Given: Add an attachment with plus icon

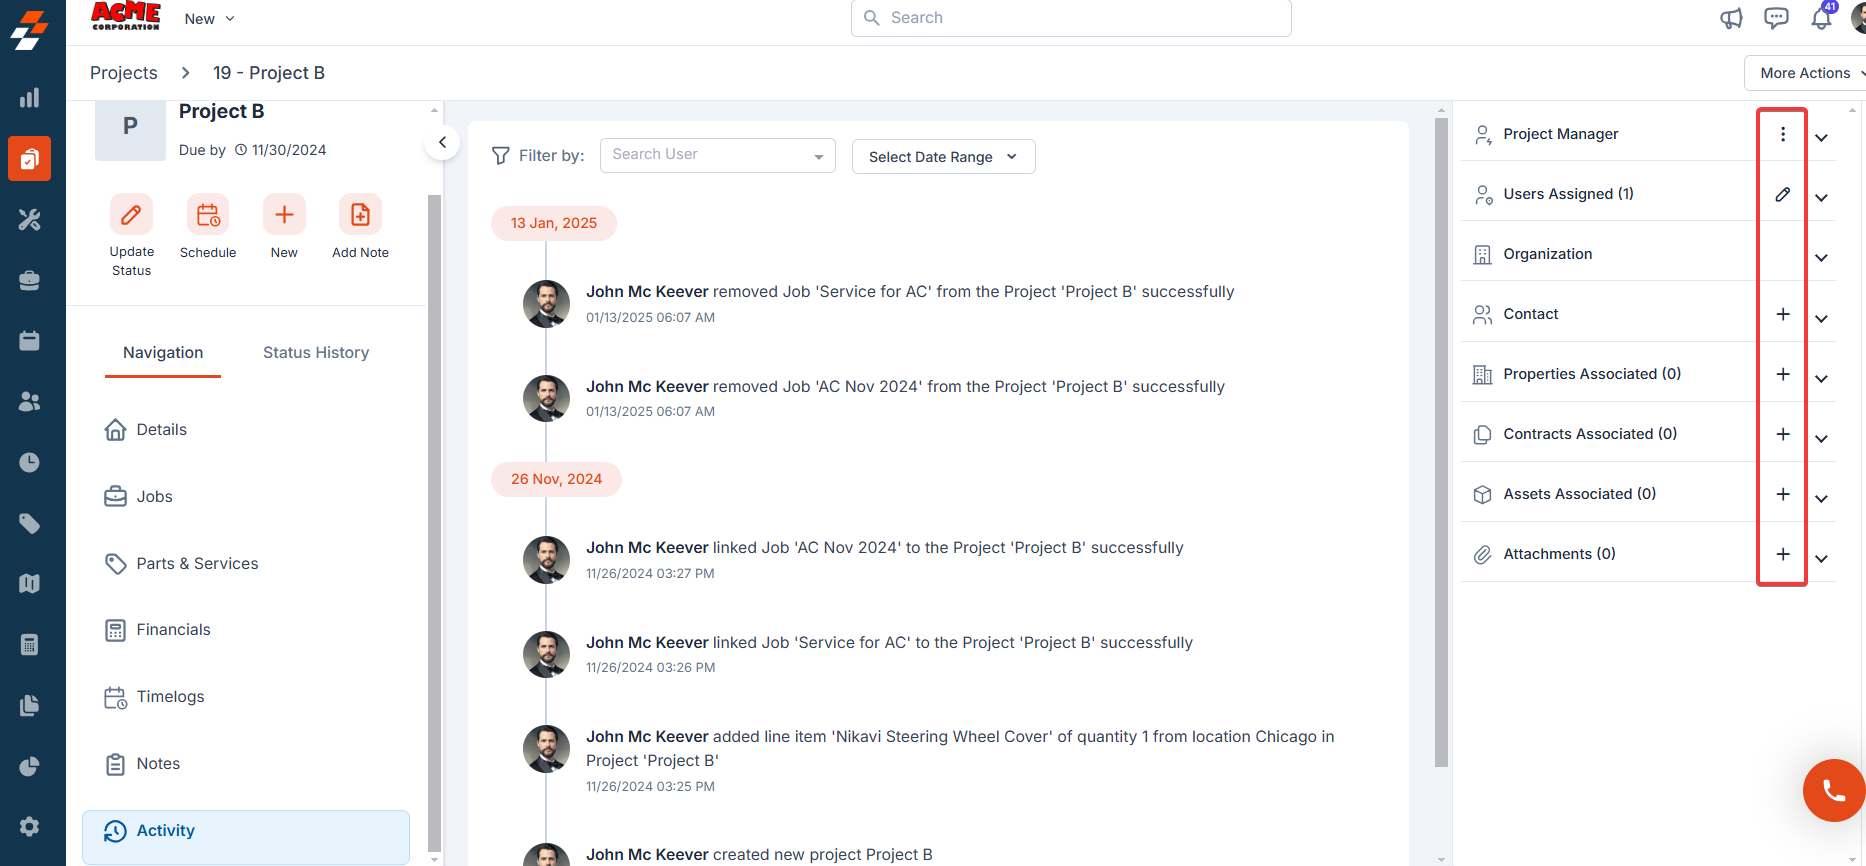Looking at the screenshot, I should (1783, 554).
